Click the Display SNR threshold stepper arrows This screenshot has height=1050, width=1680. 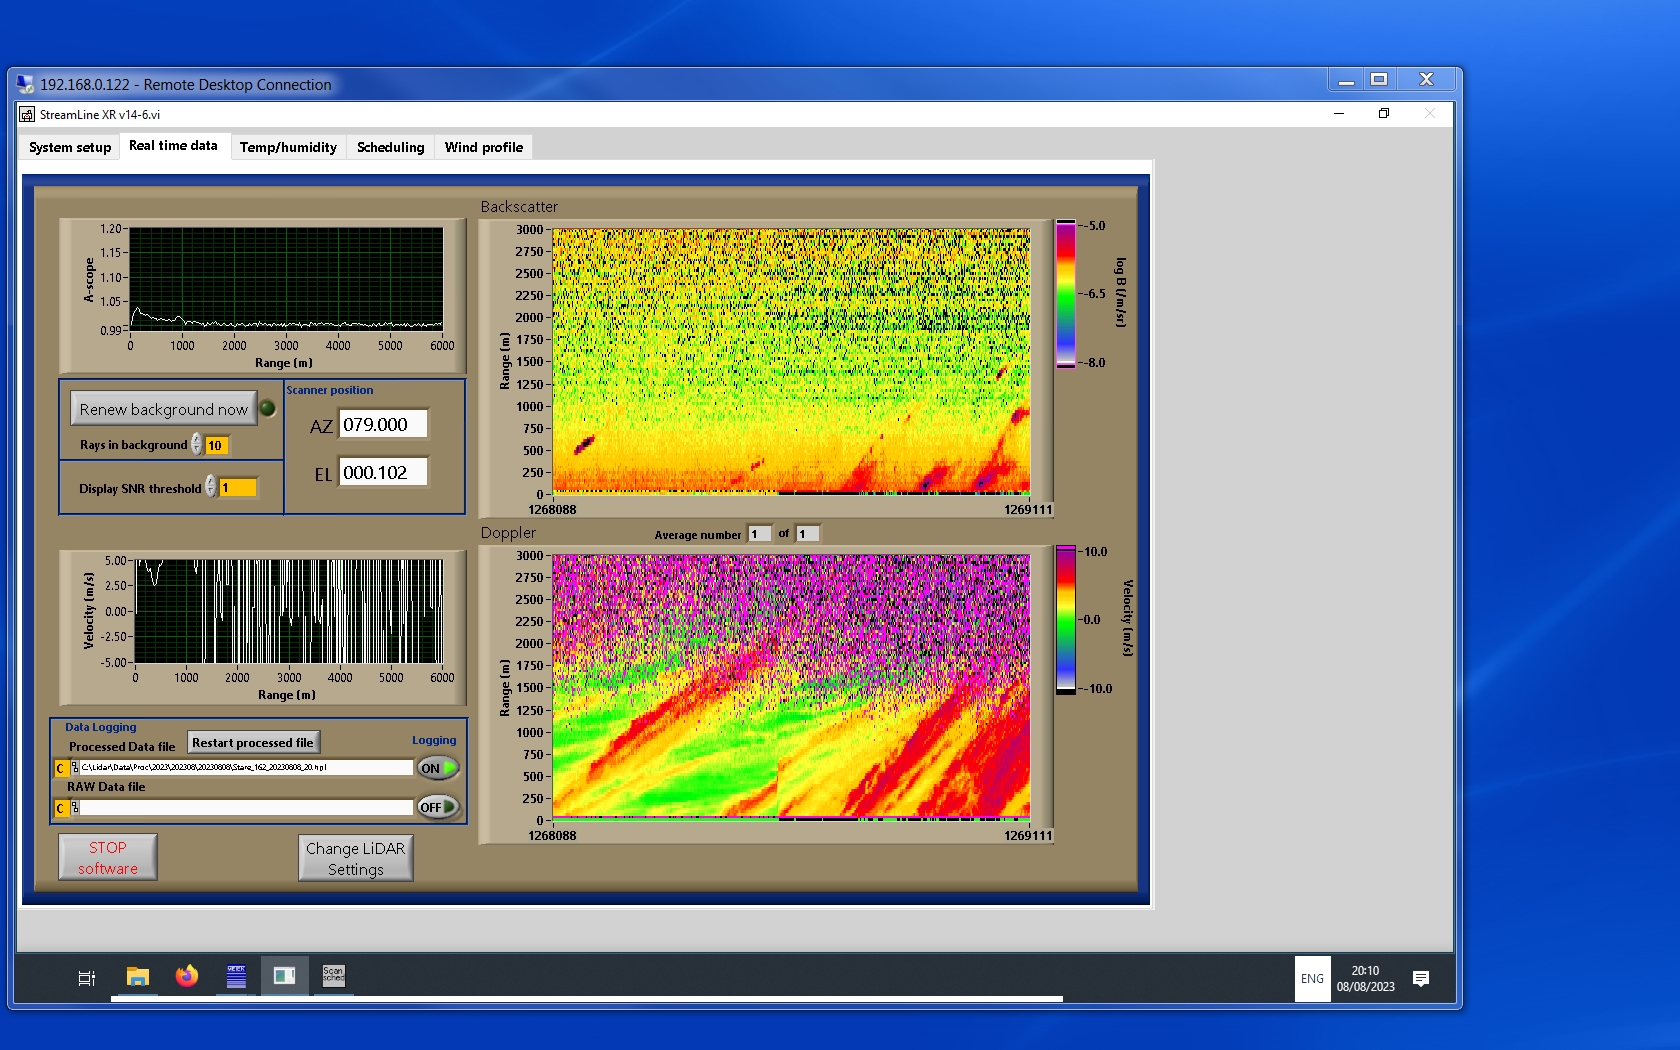[x=211, y=487]
